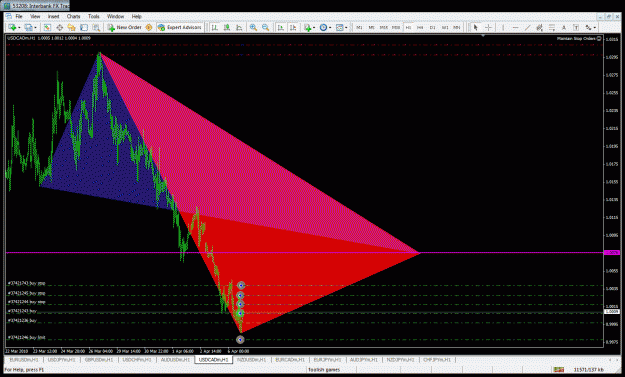Click the MetaEditor diamond icon
This screenshot has width=625, height=377.
point(149,27)
